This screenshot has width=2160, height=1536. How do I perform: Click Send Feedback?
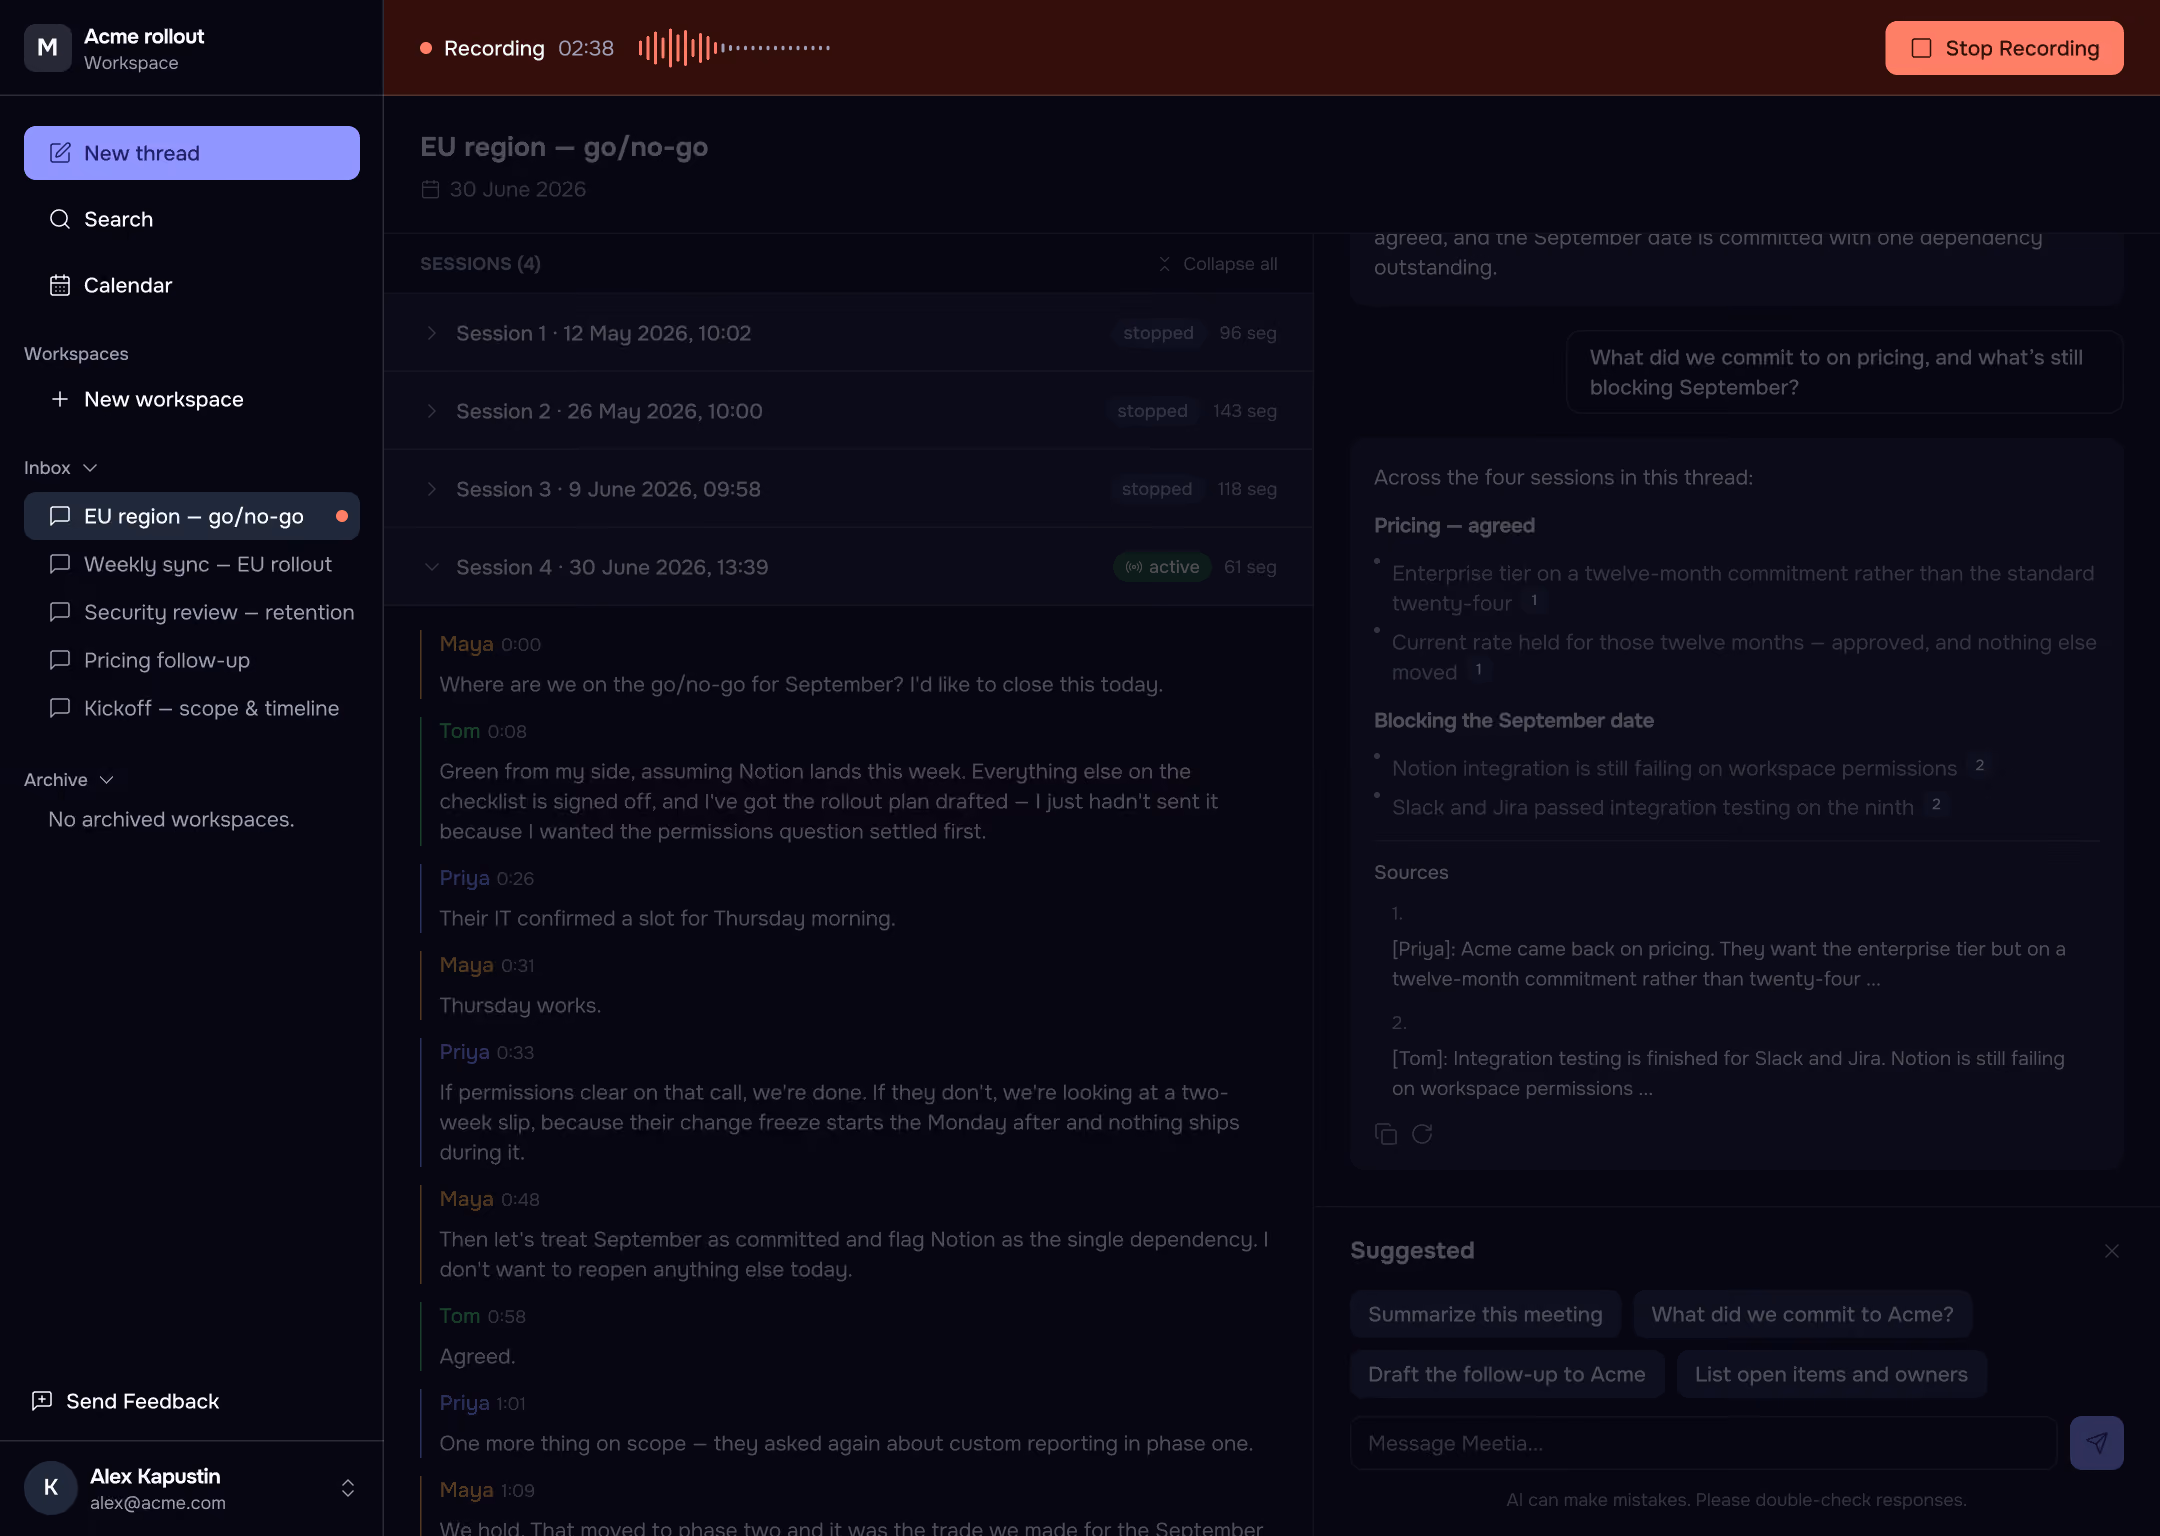coord(126,1401)
